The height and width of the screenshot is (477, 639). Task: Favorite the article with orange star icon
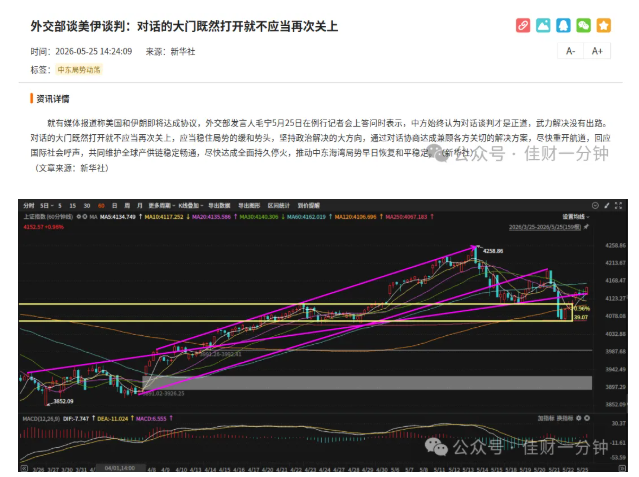tap(604, 25)
